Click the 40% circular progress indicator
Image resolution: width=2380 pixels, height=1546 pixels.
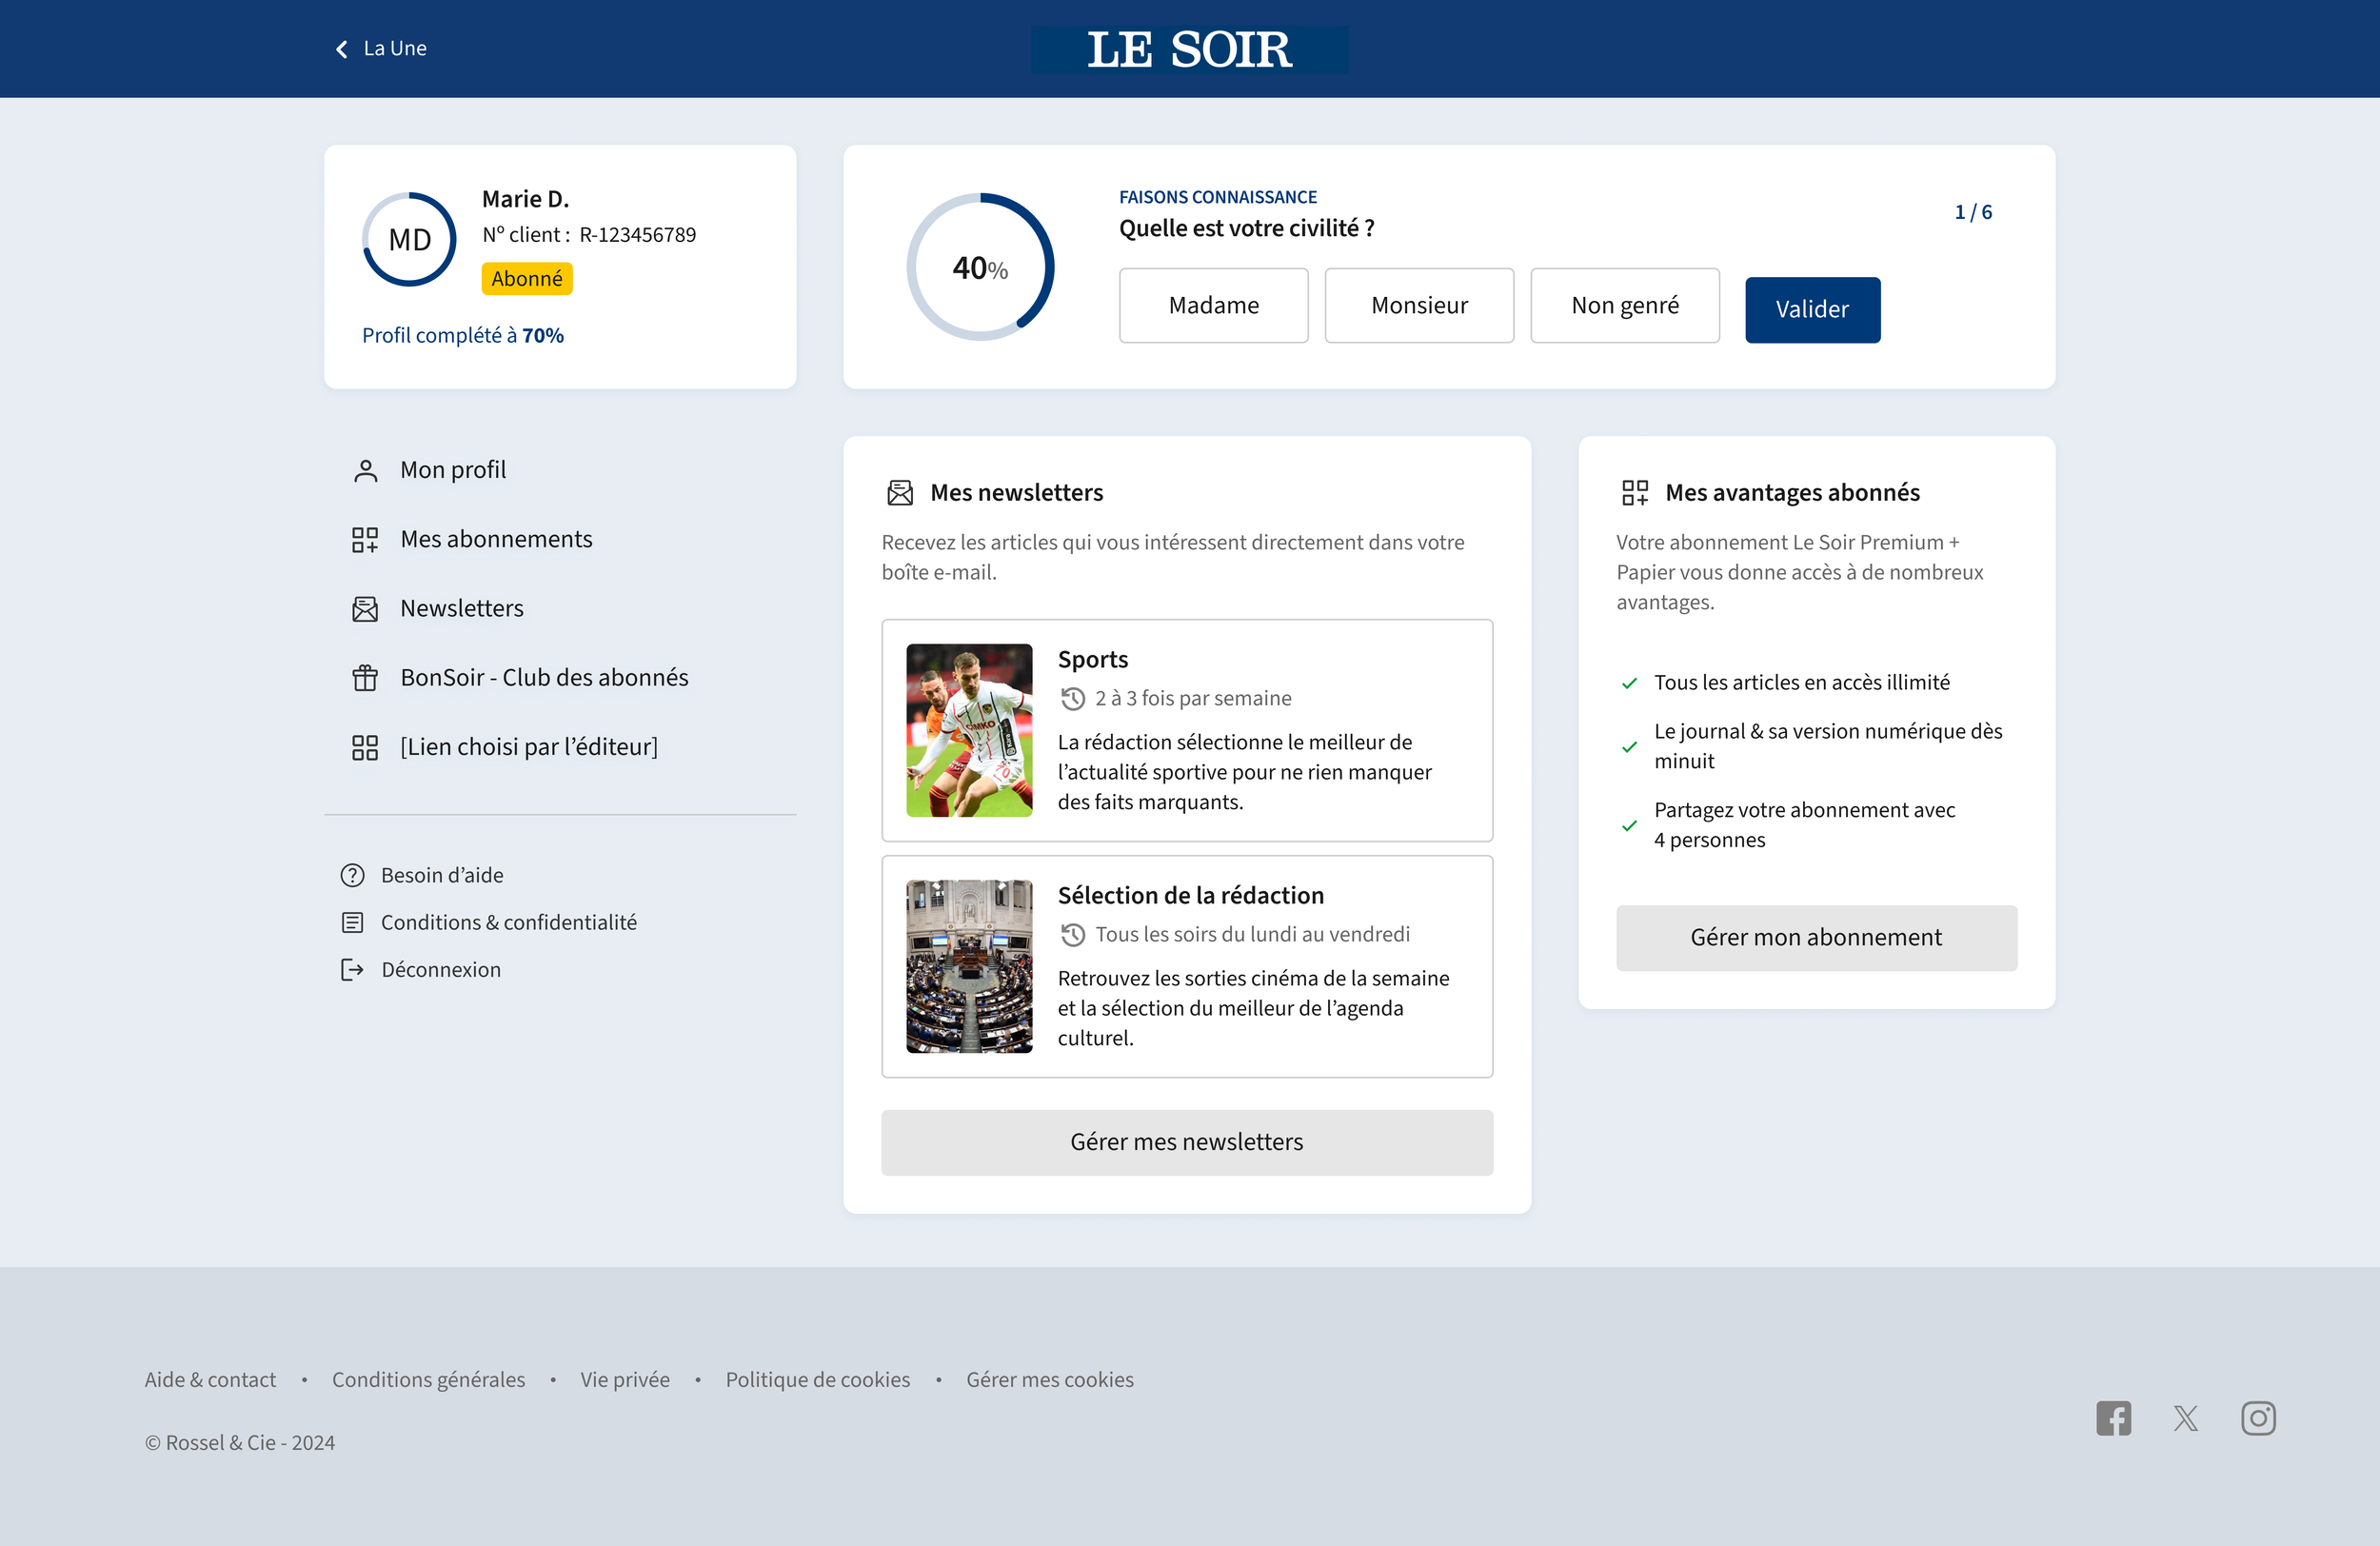[980, 267]
